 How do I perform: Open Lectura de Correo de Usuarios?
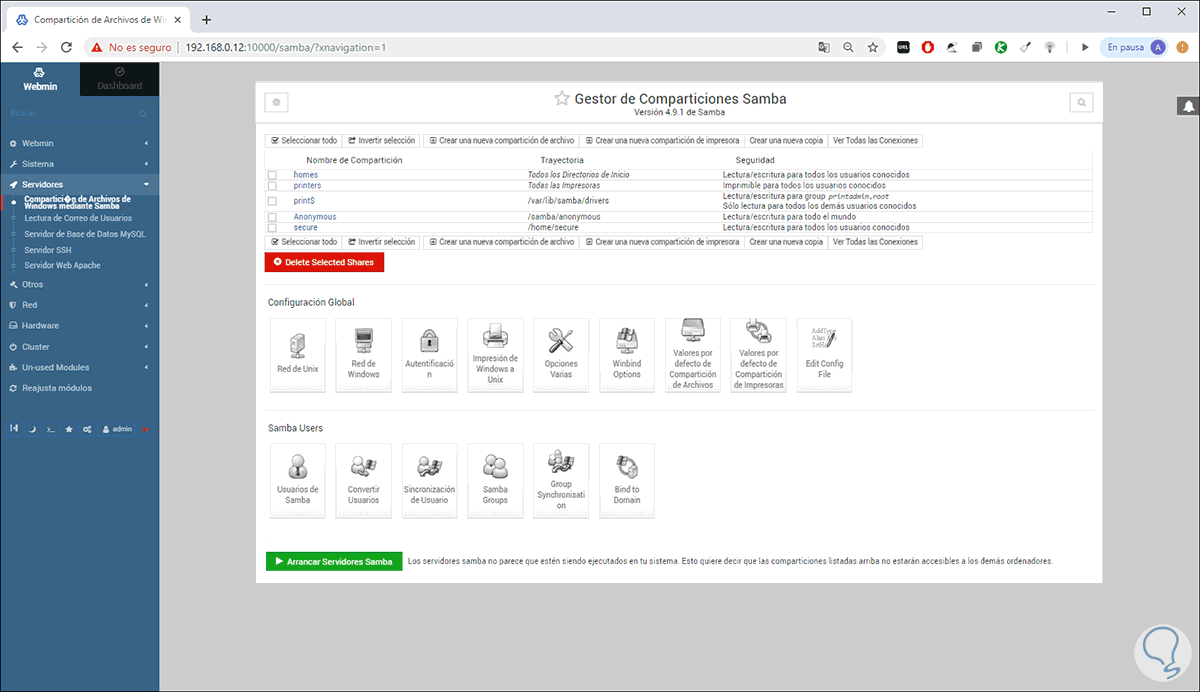click(x=78, y=218)
